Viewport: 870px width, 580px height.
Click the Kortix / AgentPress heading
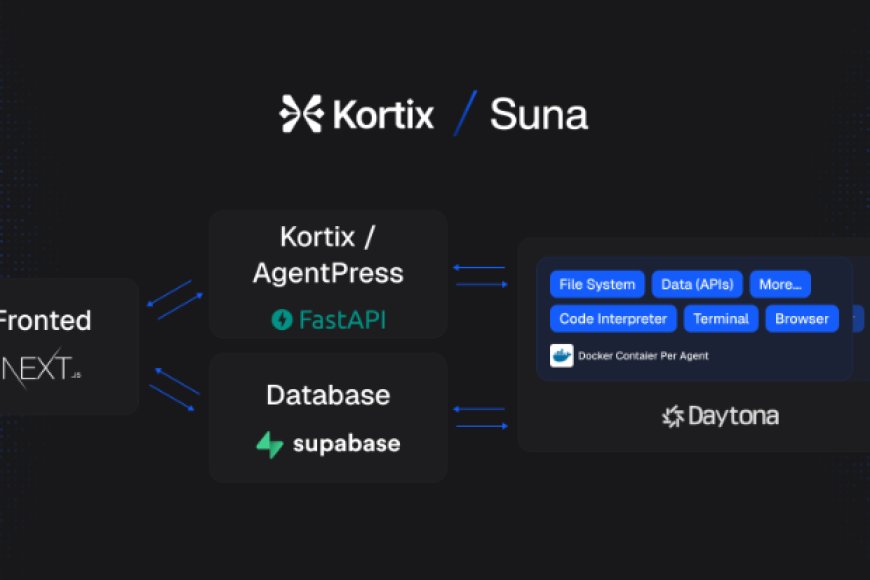tap(328, 255)
